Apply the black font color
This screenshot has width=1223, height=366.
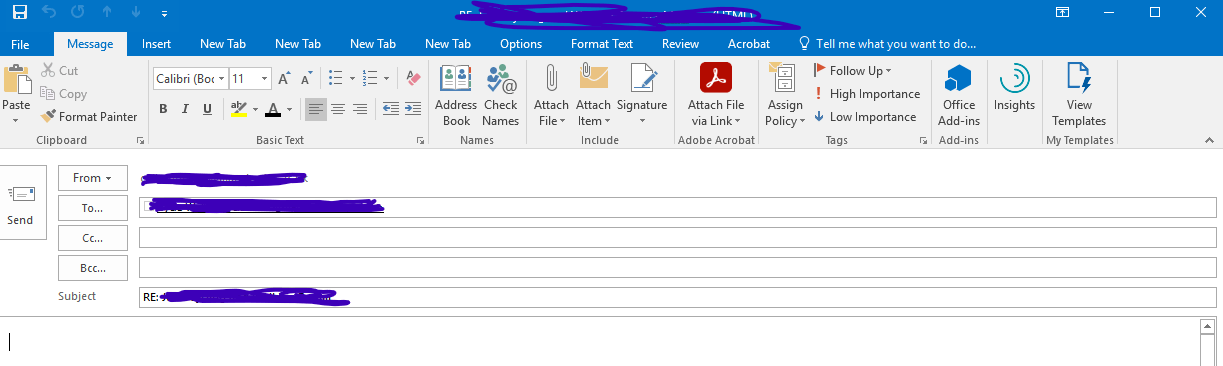pyautogui.click(x=273, y=109)
